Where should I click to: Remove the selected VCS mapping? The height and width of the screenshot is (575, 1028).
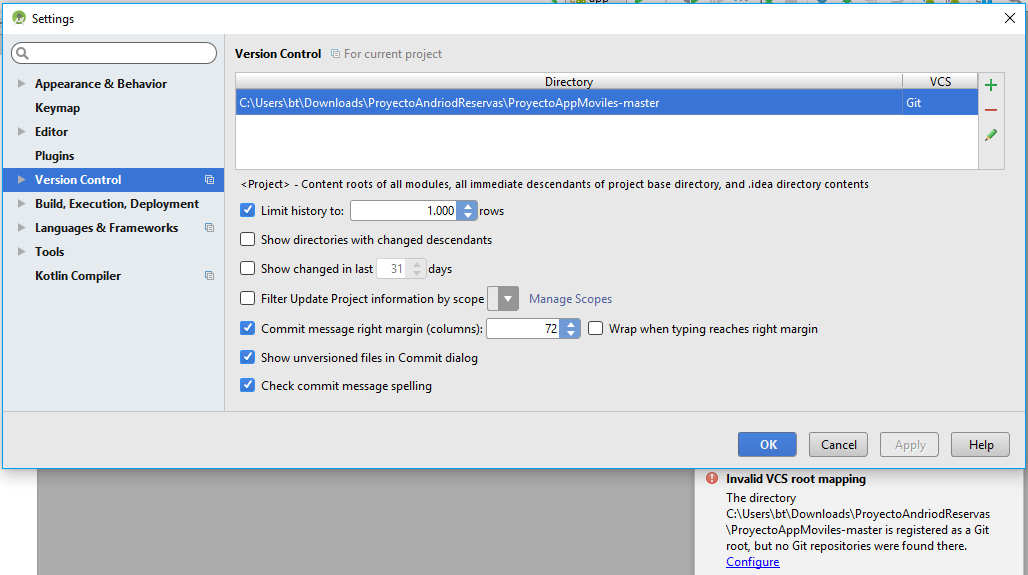[x=991, y=110]
